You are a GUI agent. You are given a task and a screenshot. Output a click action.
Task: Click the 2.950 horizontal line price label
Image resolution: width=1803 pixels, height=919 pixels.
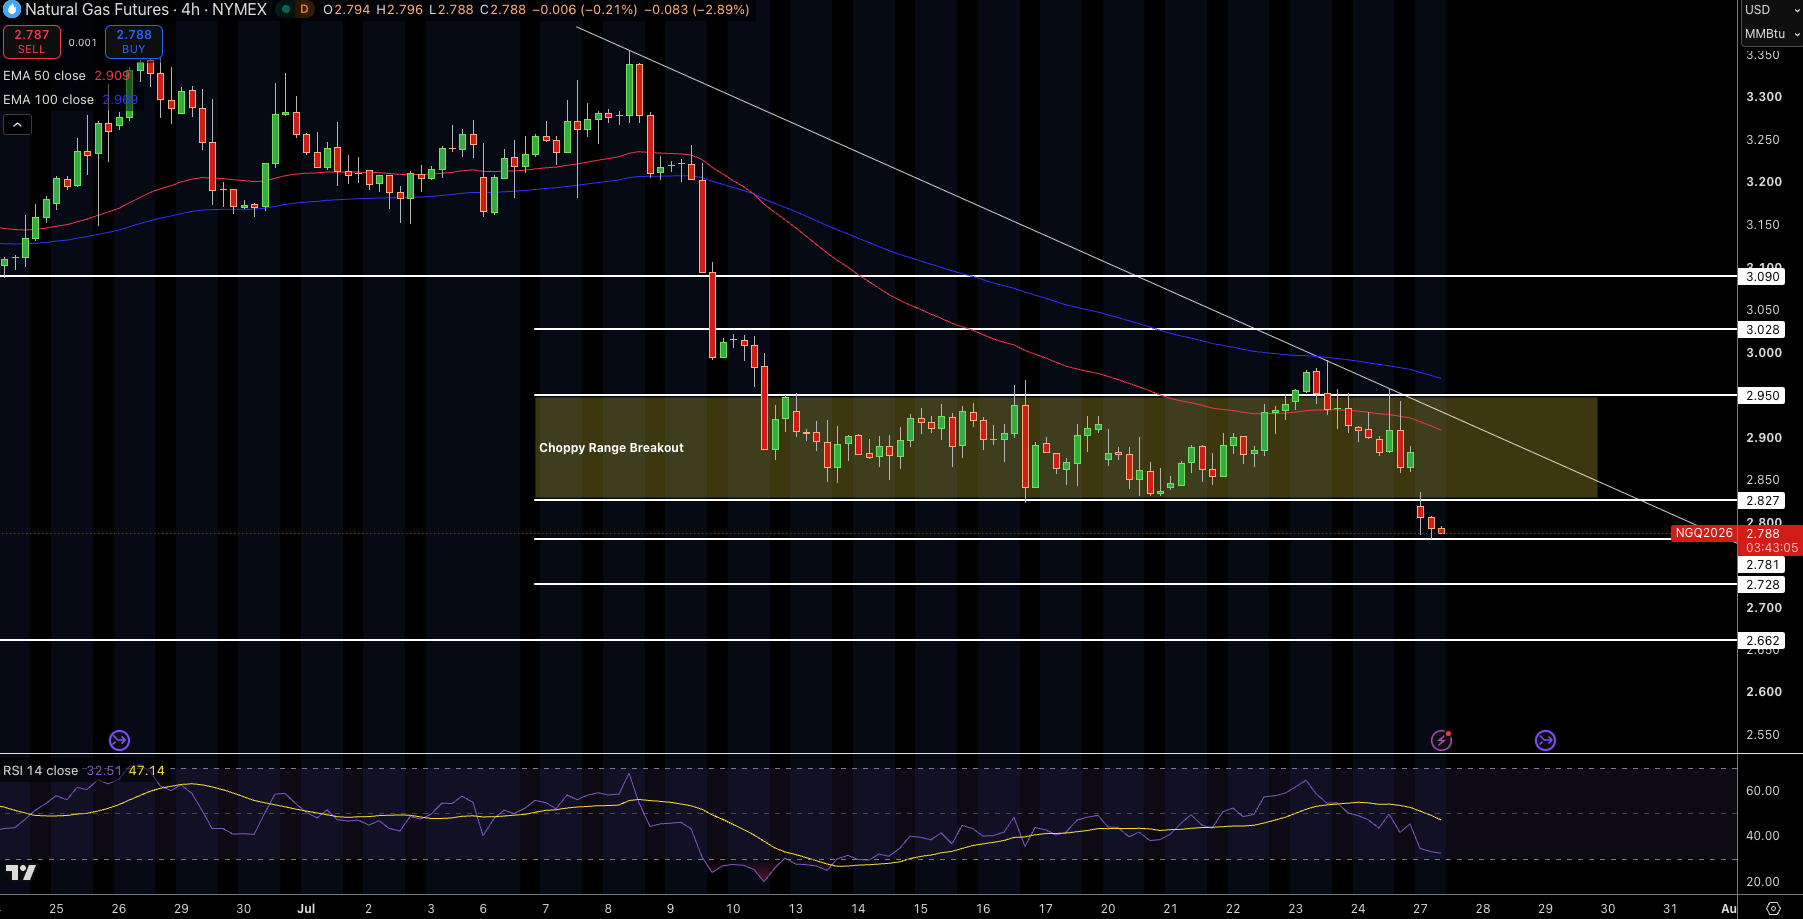1762,396
